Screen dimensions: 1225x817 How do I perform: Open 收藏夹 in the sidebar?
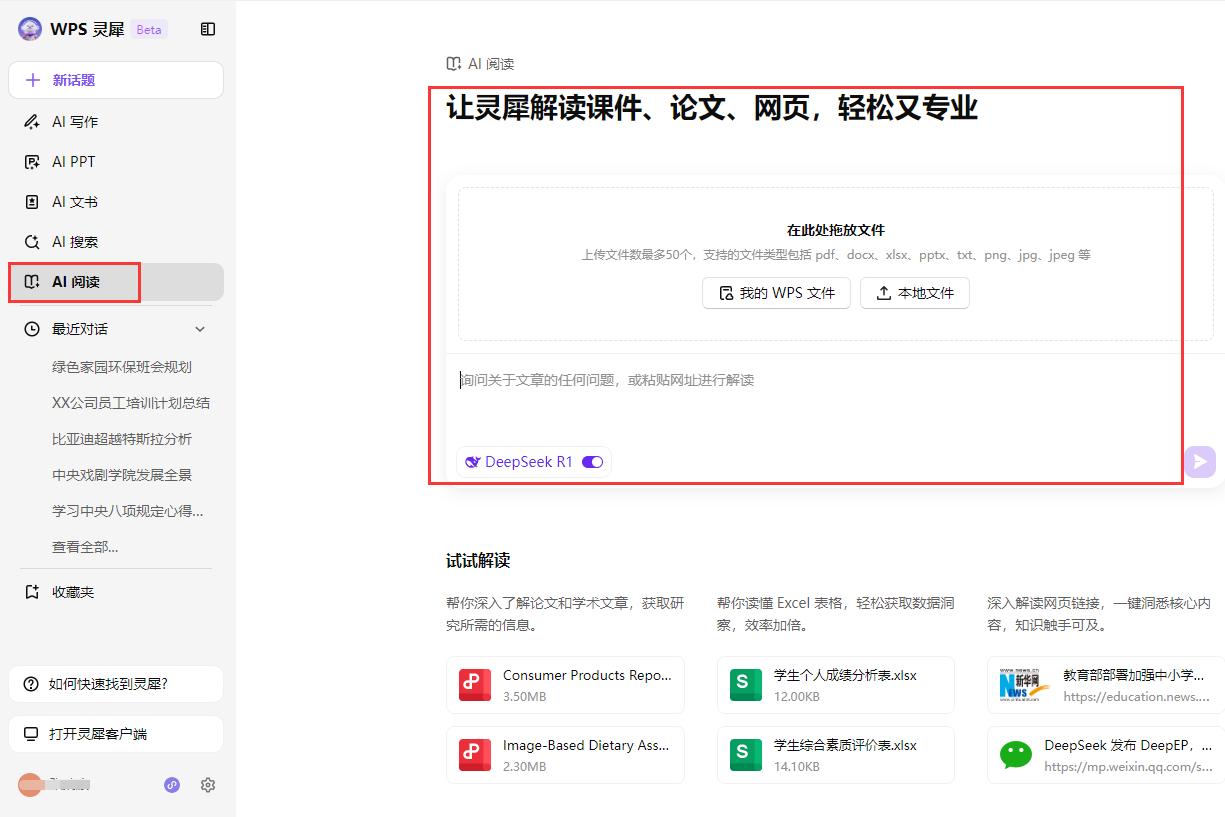tap(116, 592)
